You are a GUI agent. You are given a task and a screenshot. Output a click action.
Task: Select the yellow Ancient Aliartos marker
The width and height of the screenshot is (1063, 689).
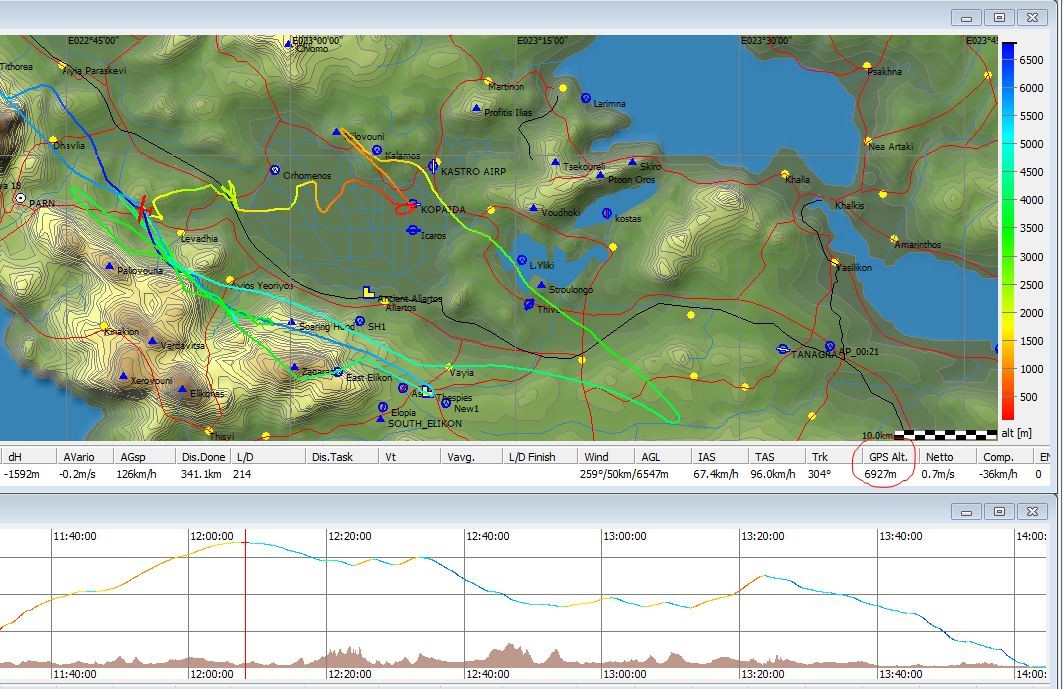[x=368, y=292]
